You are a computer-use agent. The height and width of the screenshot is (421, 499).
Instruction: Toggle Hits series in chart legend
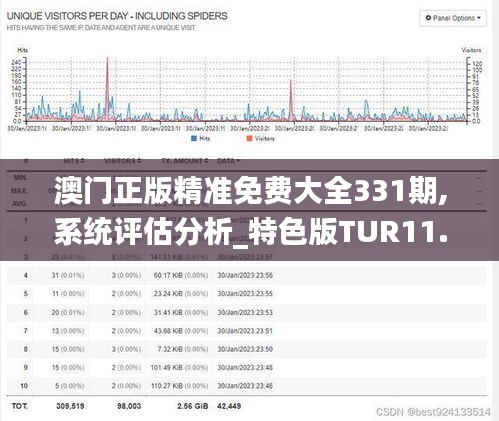(200, 138)
